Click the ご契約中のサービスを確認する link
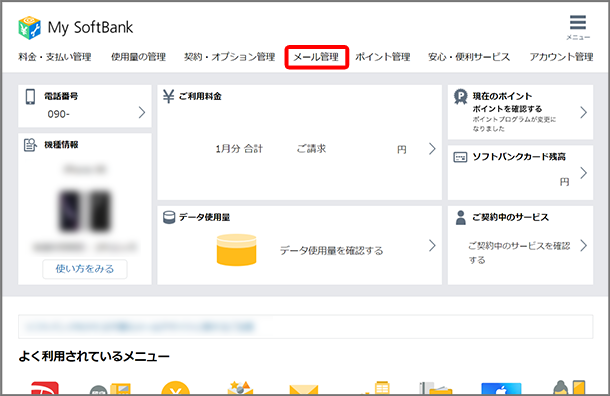This screenshot has width=610, height=396. (x=519, y=253)
